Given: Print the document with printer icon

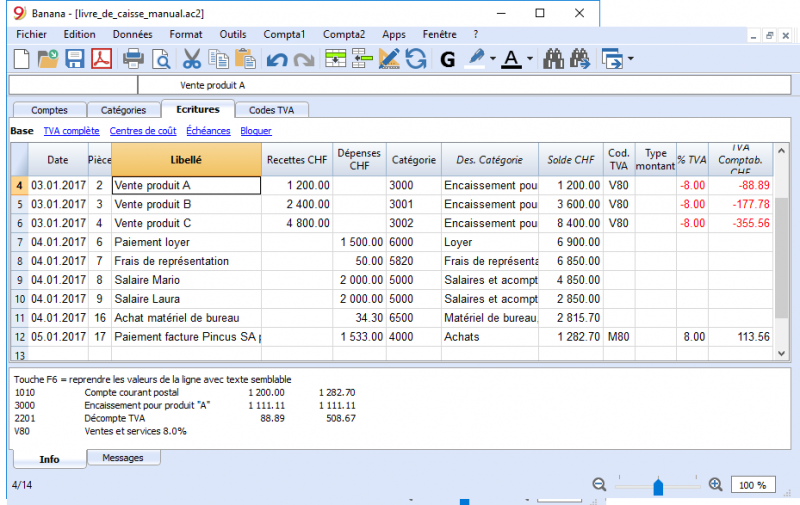Looking at the screenshot, I should 133,59.
